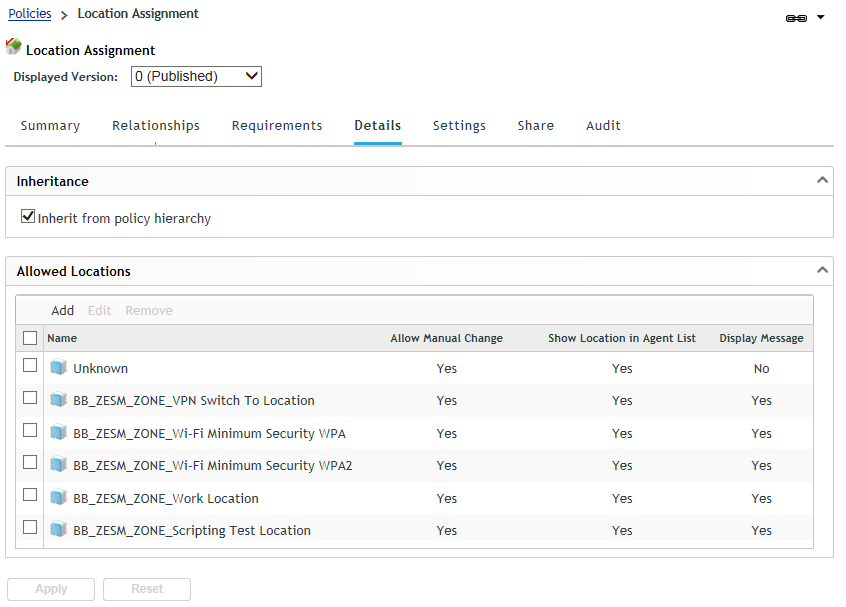Uncheck Inherit from policy hierarchy

tap(28, 216)
